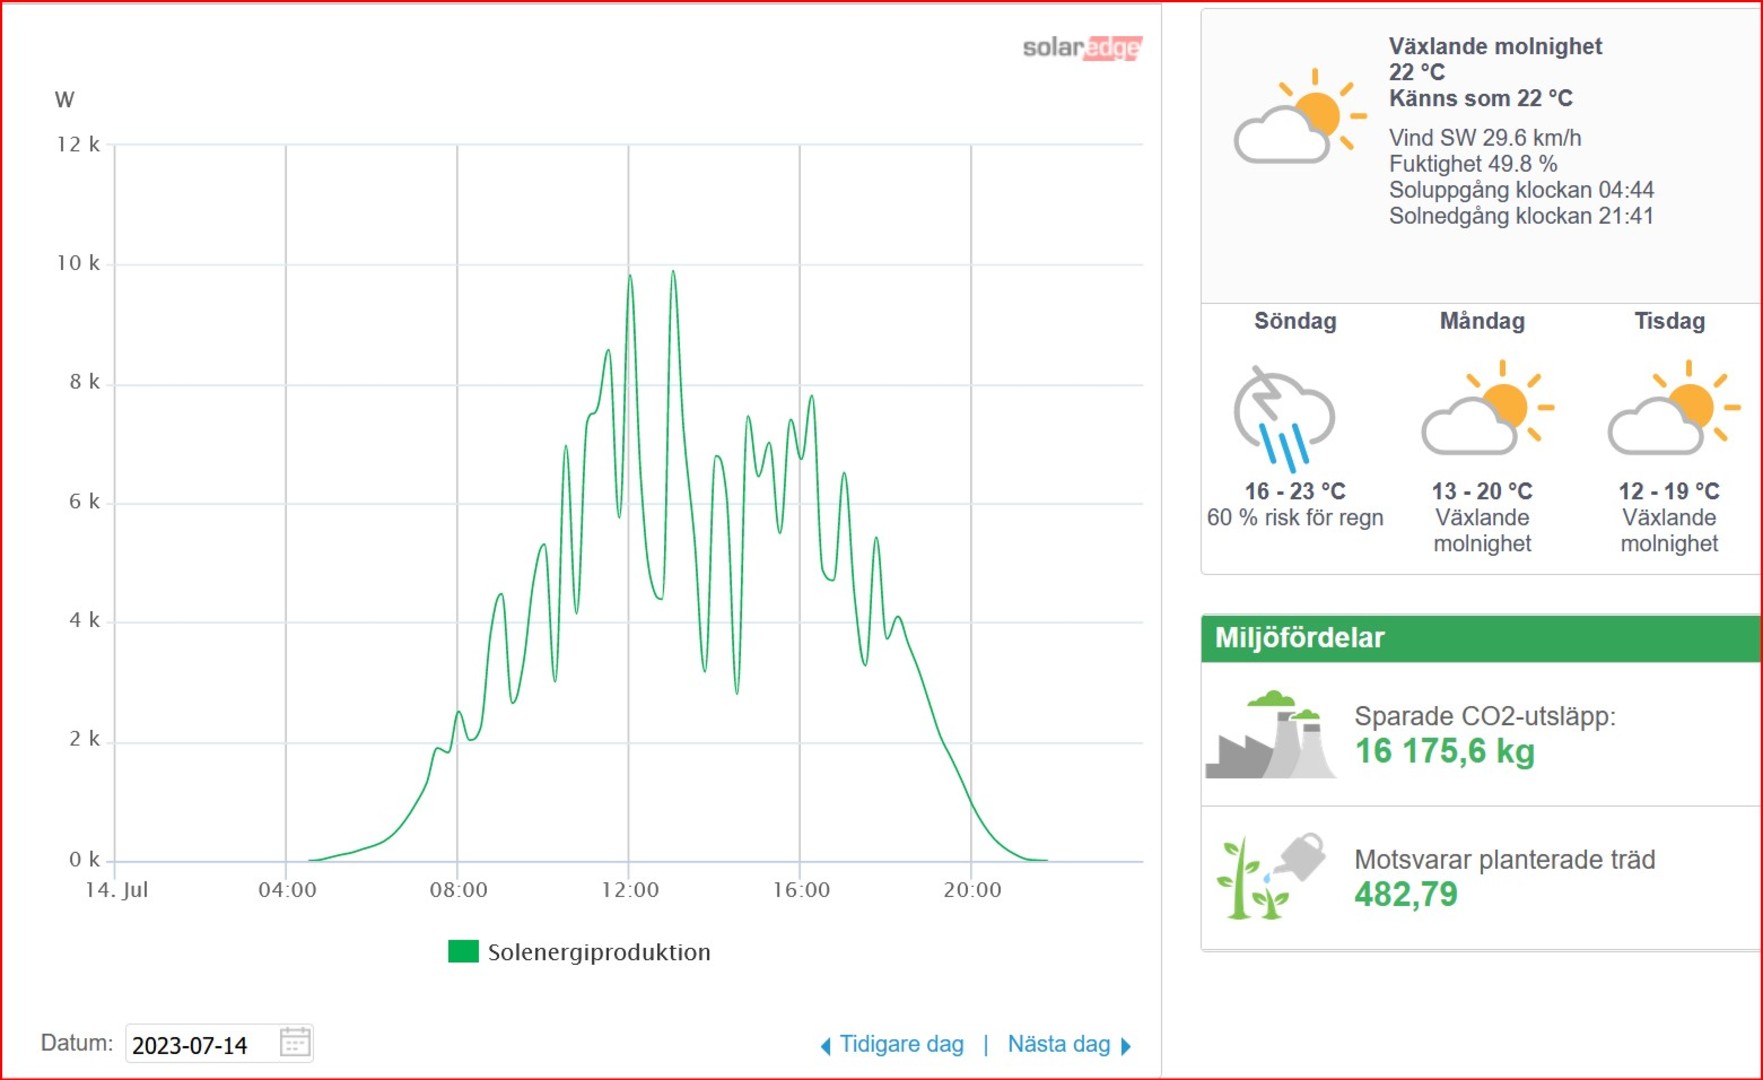Click the current weather partly cloudy icon
The width and height of the screenshot is (1763, 1080).
1299,118
